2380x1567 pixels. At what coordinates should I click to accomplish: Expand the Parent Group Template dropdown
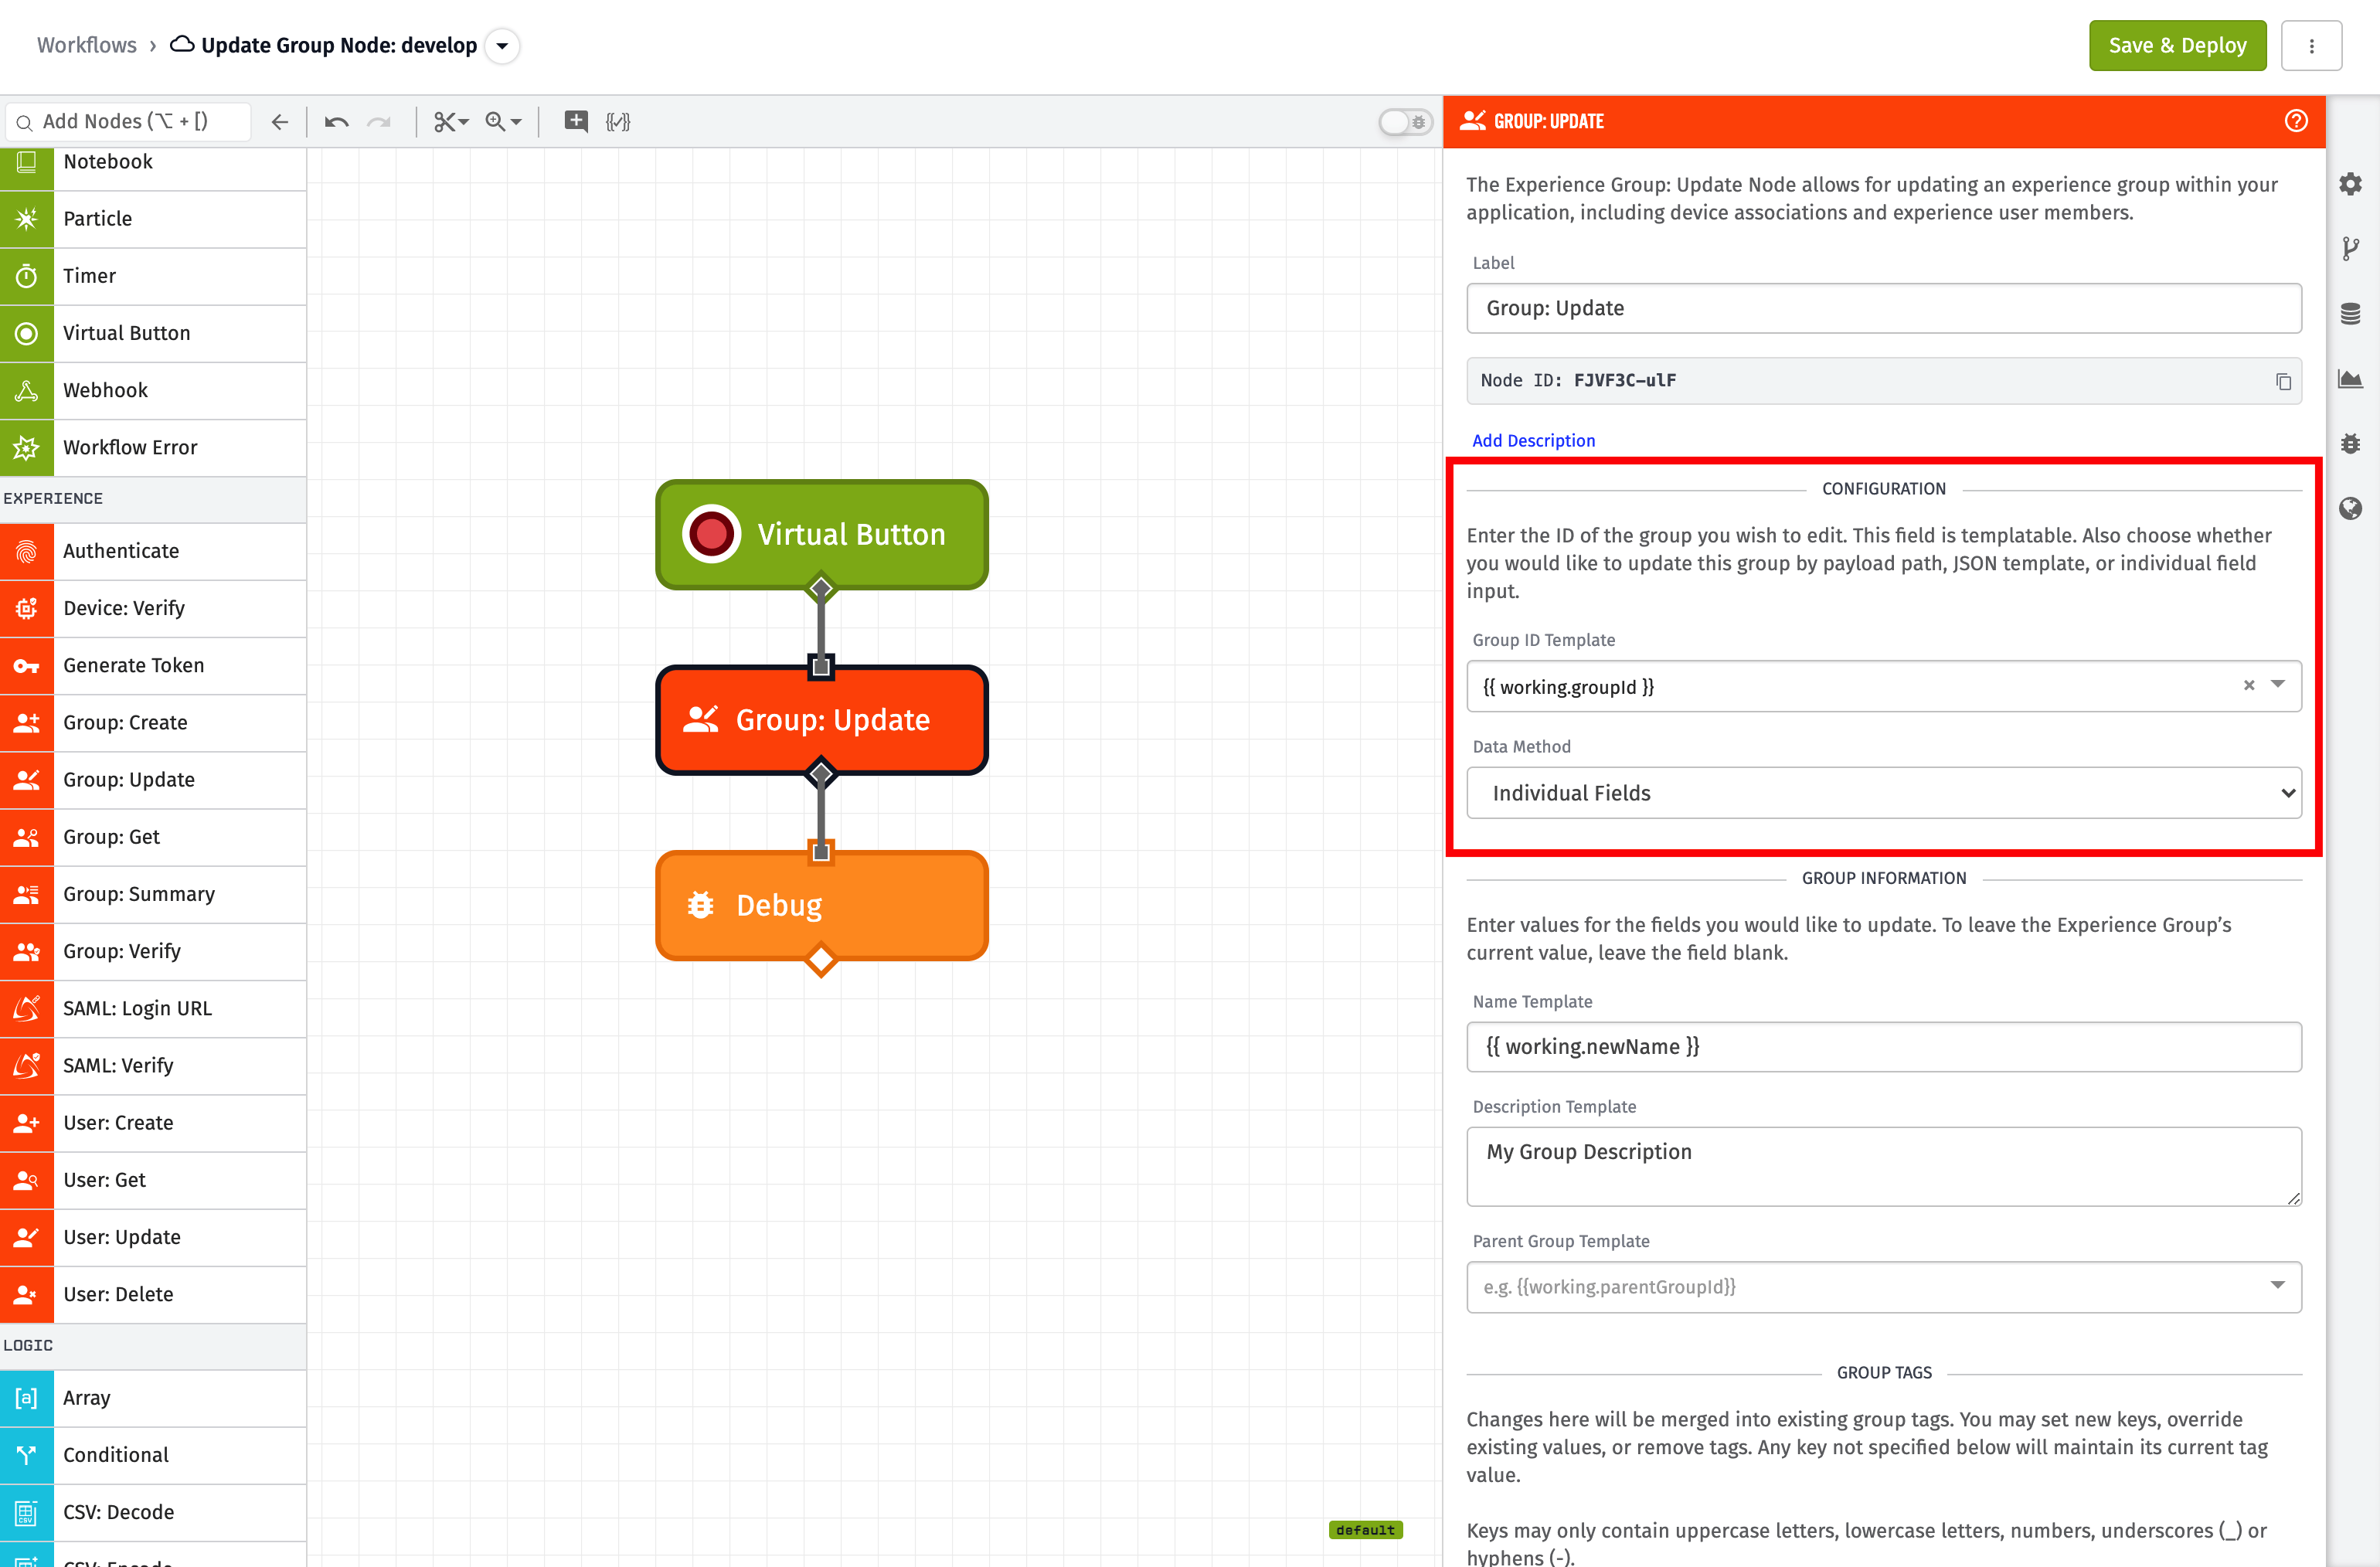[2277, 1285]
